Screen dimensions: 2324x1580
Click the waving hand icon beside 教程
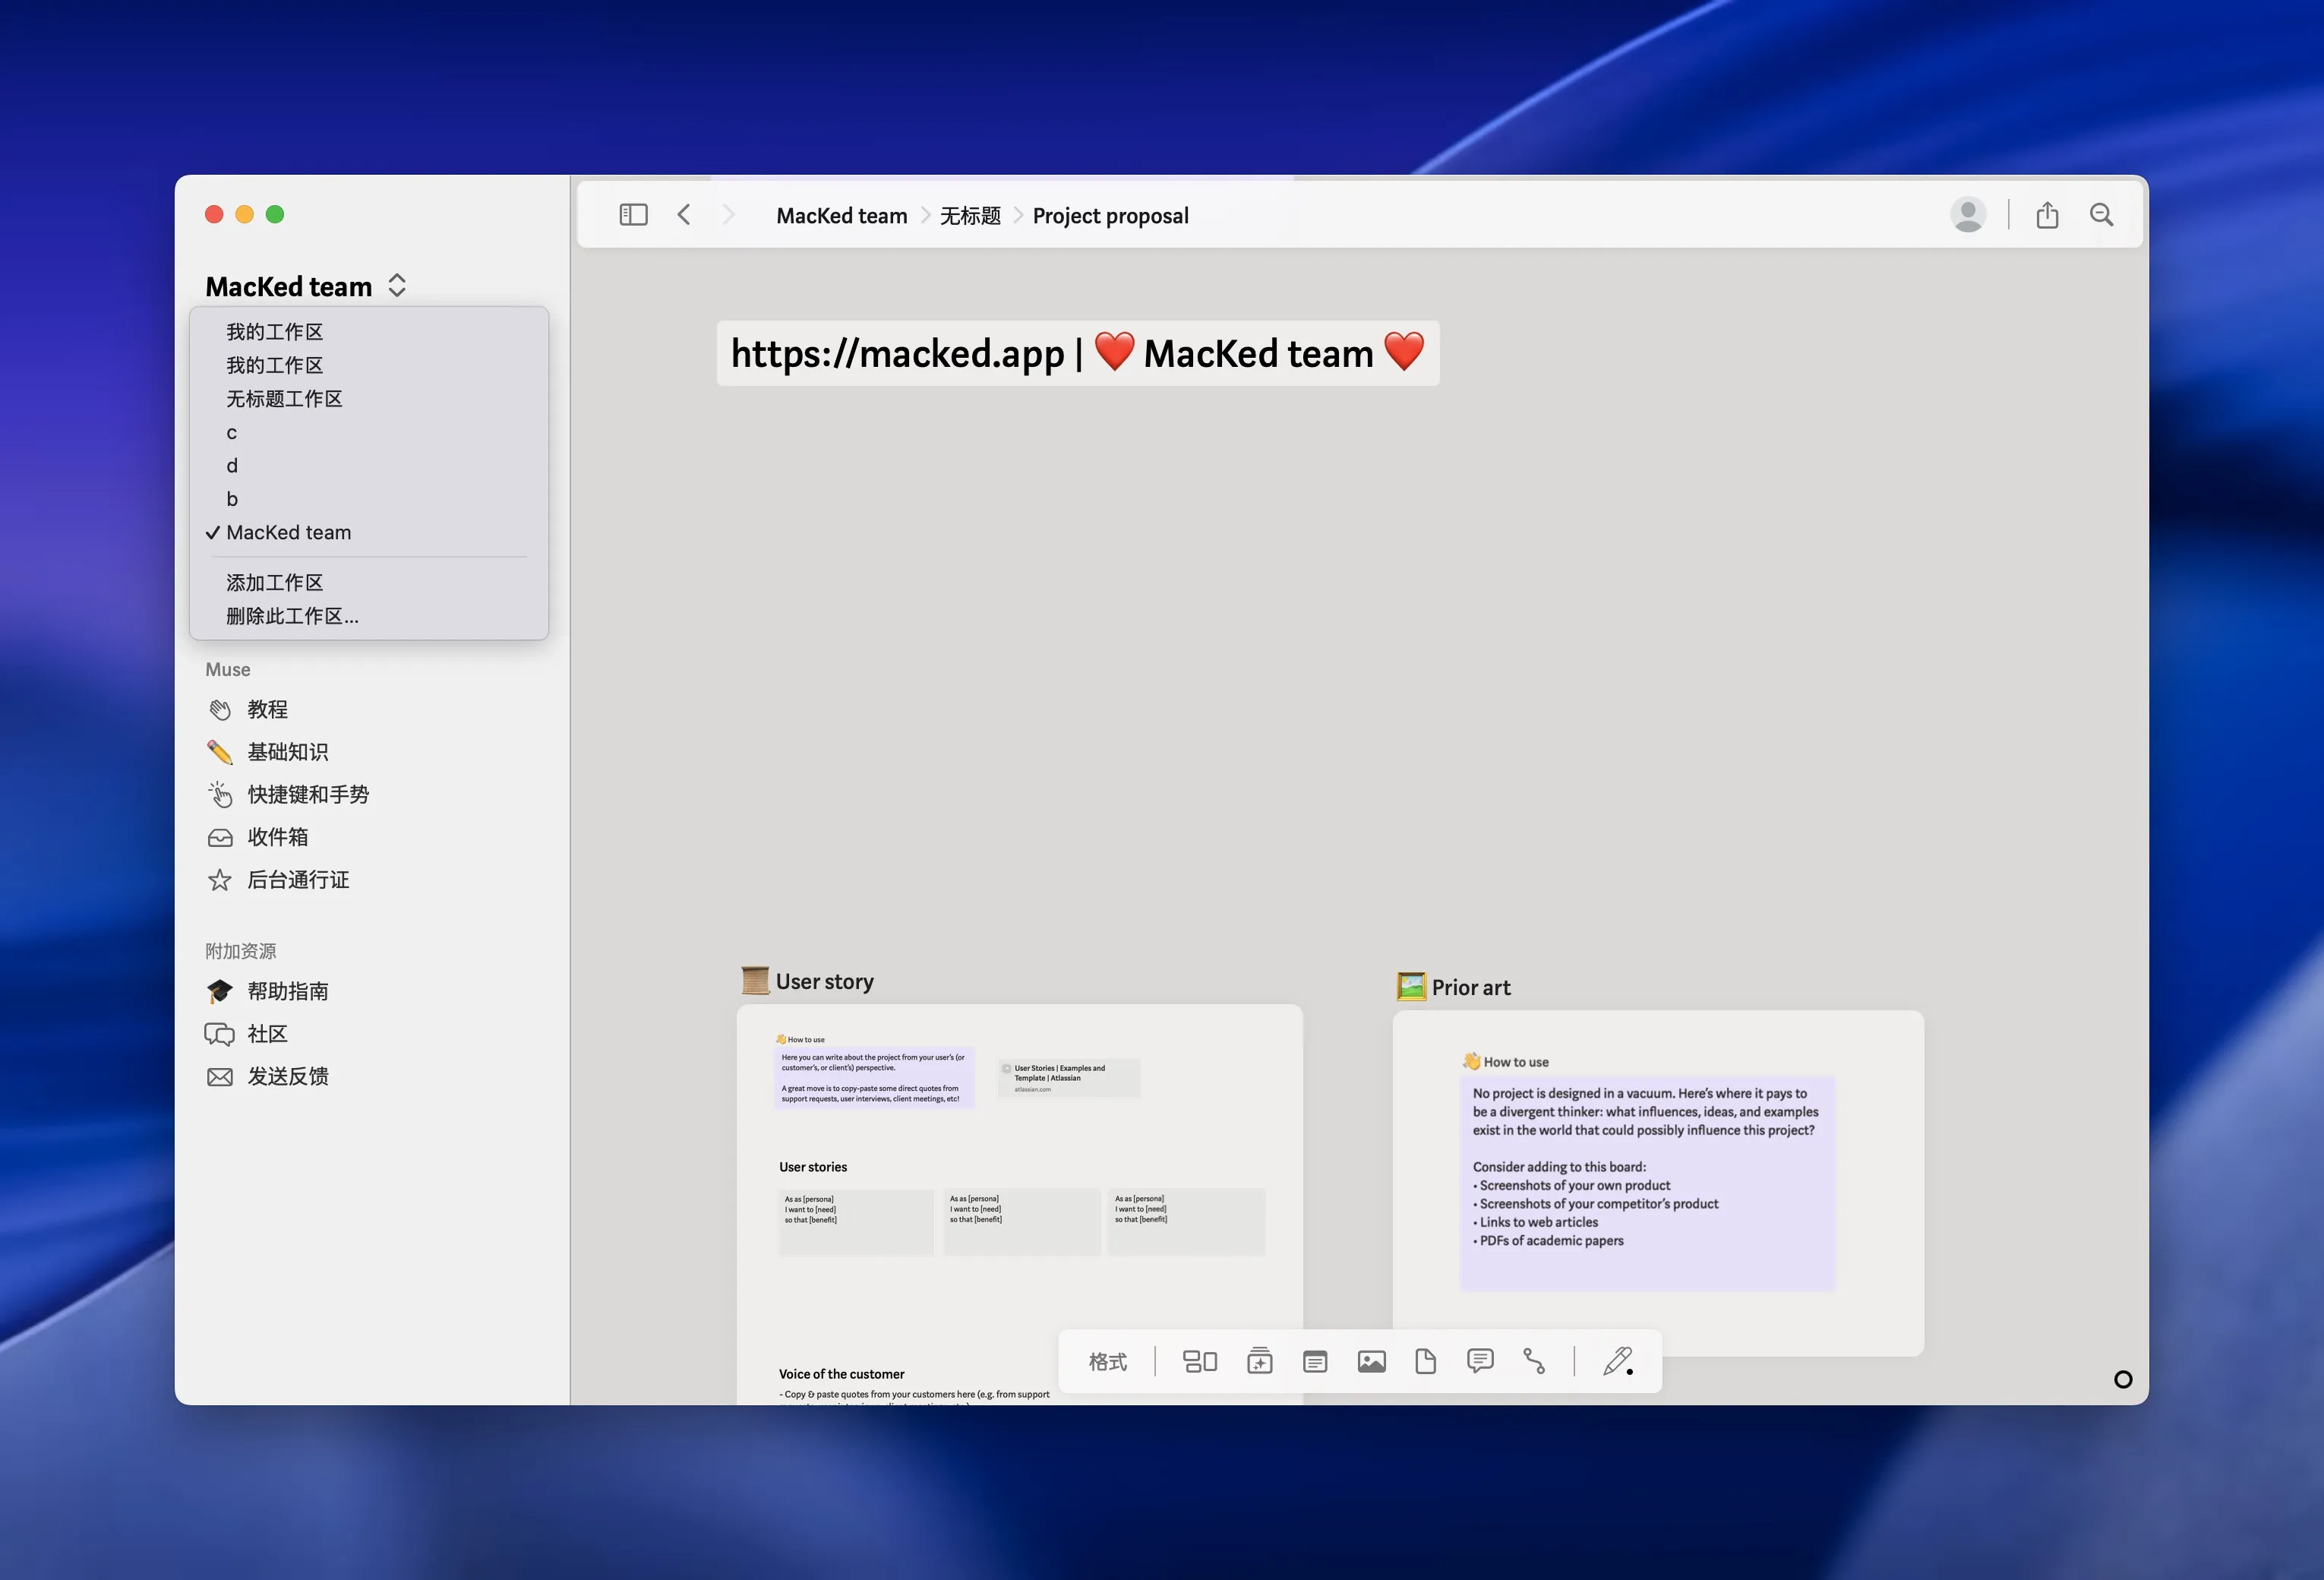220,710
